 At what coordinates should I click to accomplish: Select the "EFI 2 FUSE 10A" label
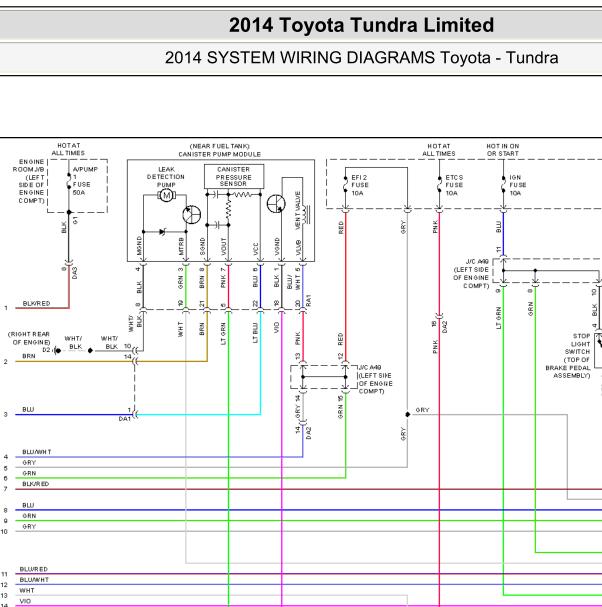[360, 185]
